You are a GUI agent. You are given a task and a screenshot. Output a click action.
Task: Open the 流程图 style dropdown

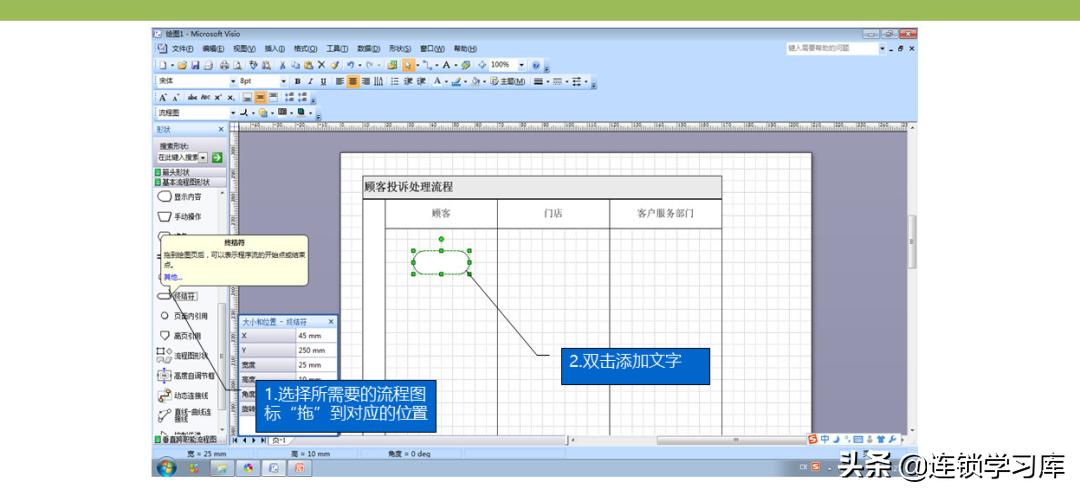coord(233,112)
